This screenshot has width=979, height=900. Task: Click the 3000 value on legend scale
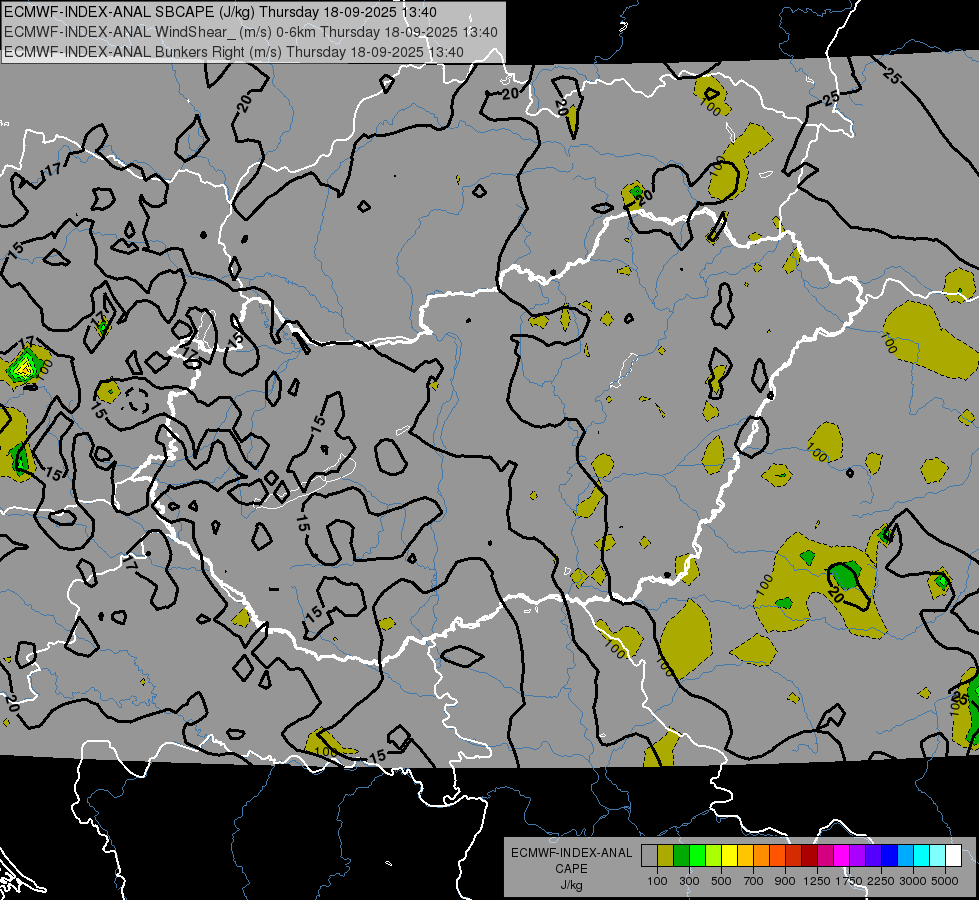[x=912, y=881]
